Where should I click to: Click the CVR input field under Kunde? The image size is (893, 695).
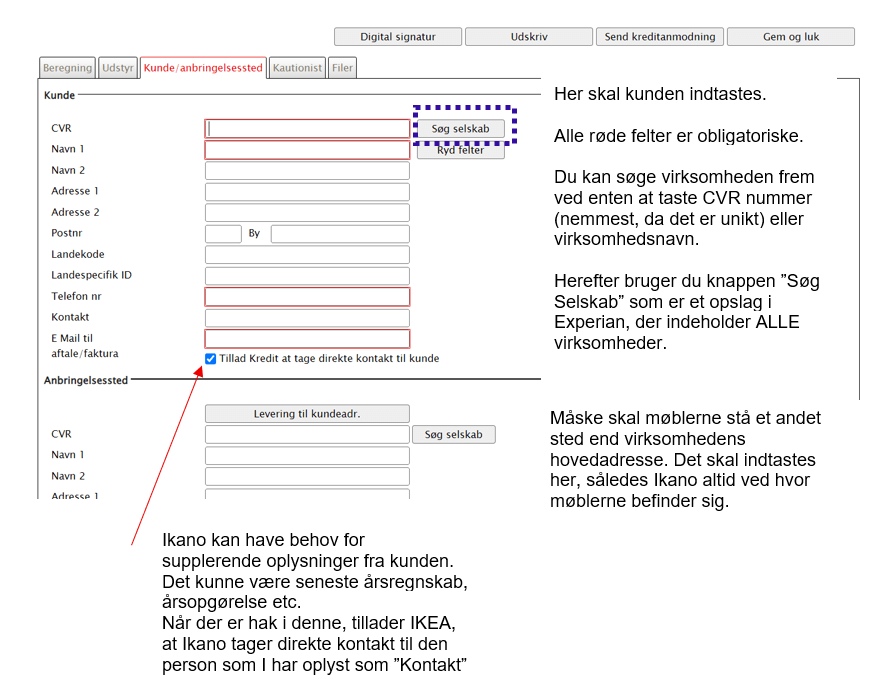pyautogui.click(x=306, y=128)
